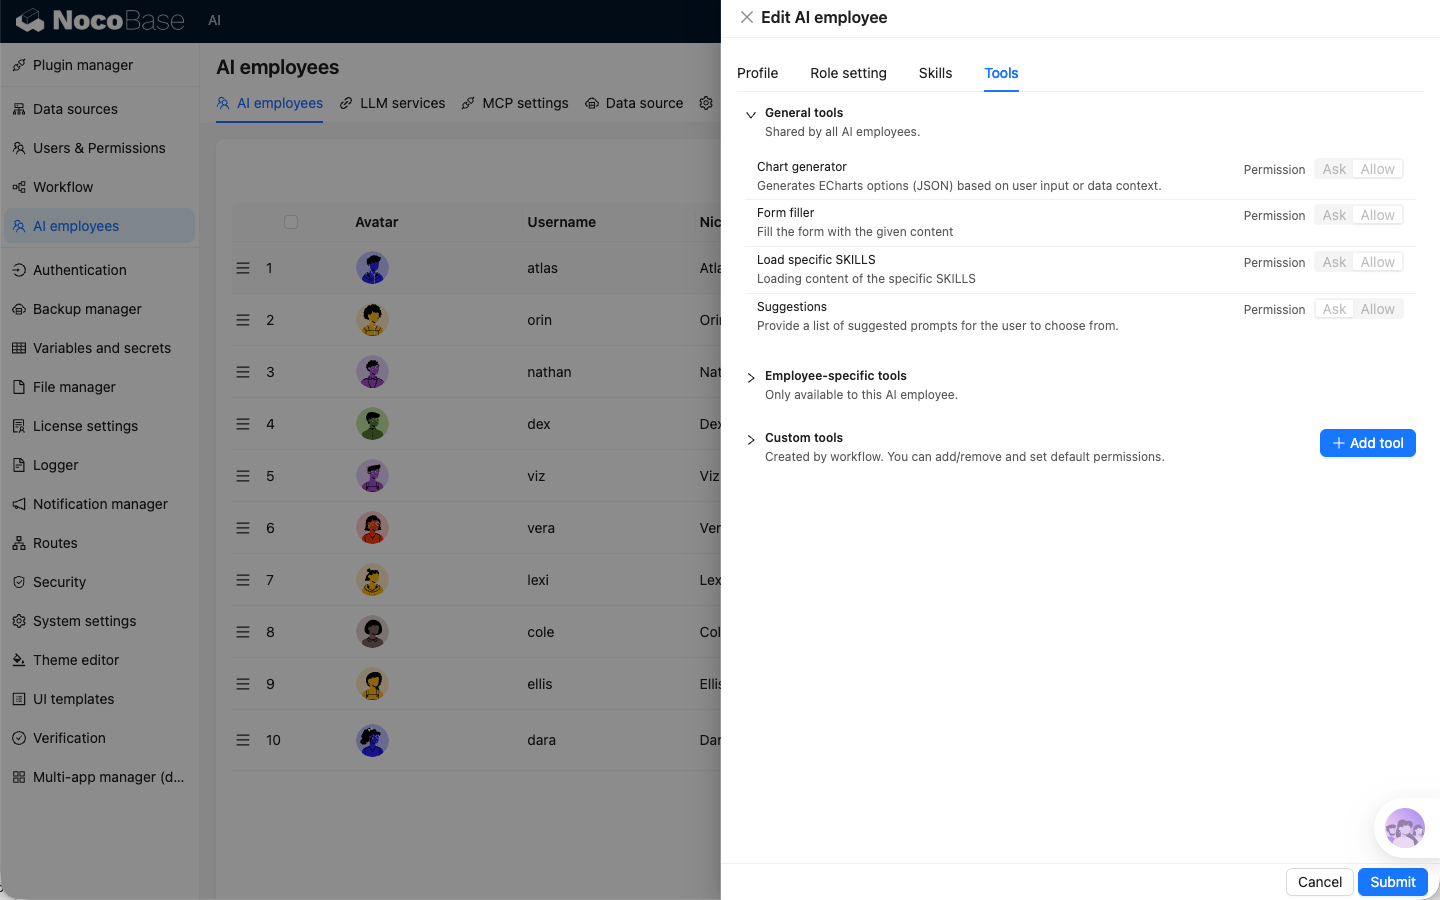Viewport: 1440px width, 900px height.
Task: Switch to the Skills tab
Action: (935, 73)
